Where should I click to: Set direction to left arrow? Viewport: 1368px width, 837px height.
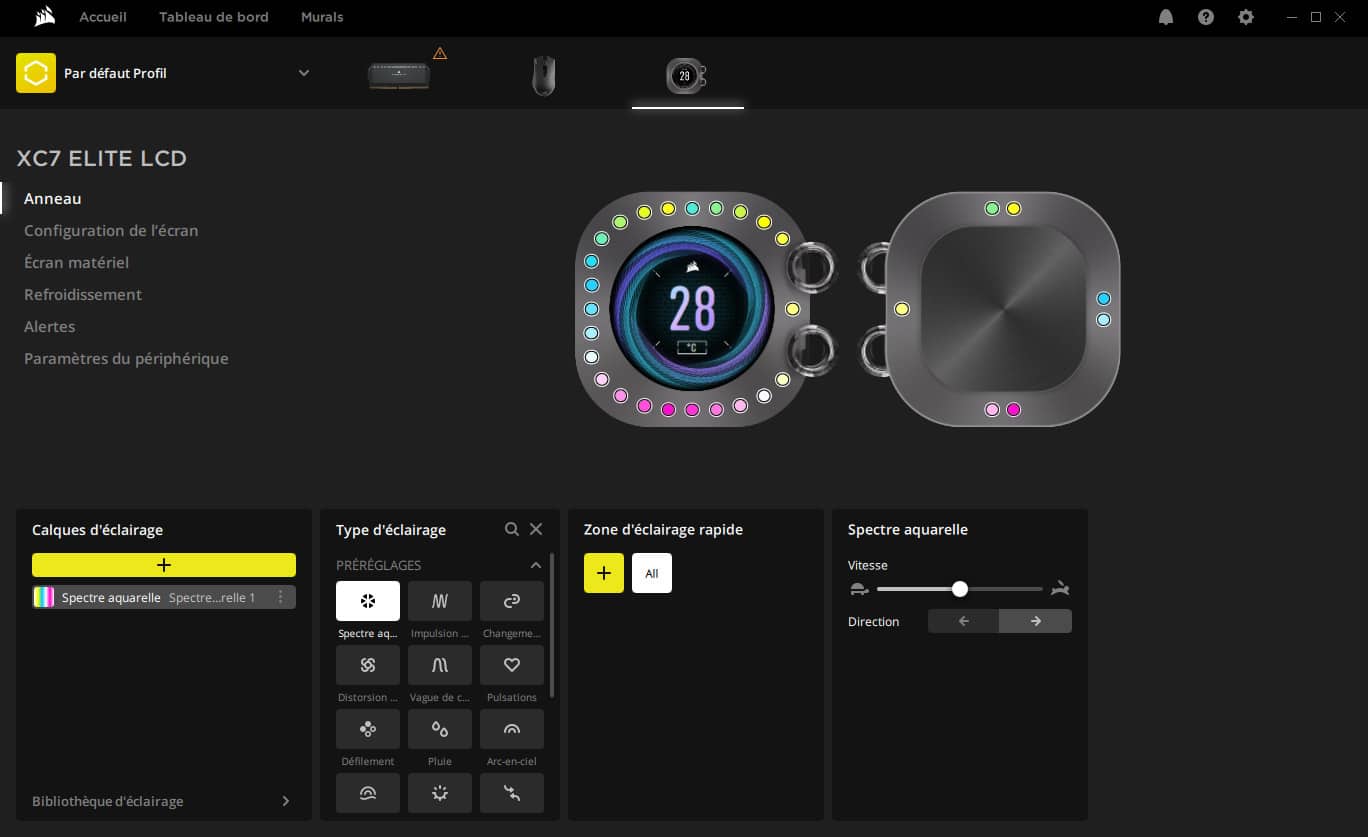(x=964, y=621)
